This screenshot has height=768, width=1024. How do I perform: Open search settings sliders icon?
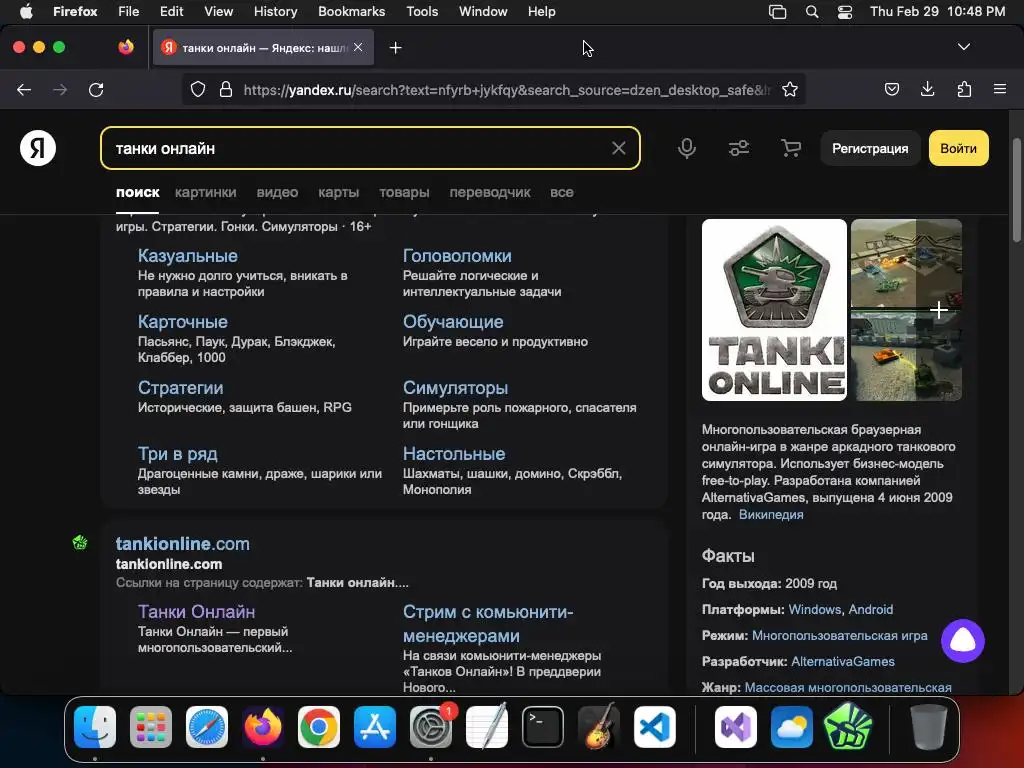click(739, 148)
